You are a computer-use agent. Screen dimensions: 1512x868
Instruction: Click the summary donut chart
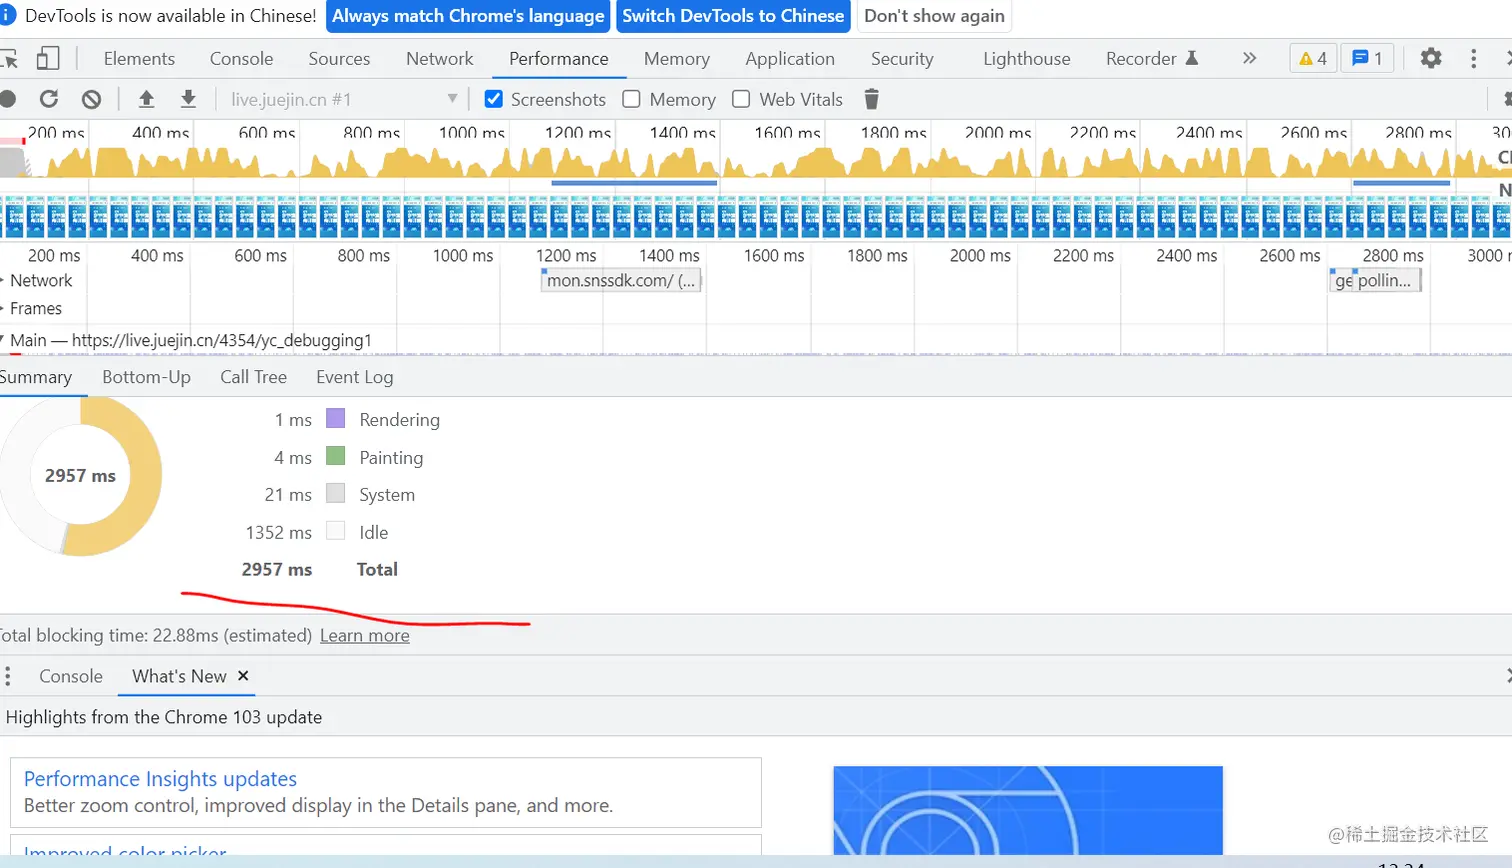click(x=80, y=476)
